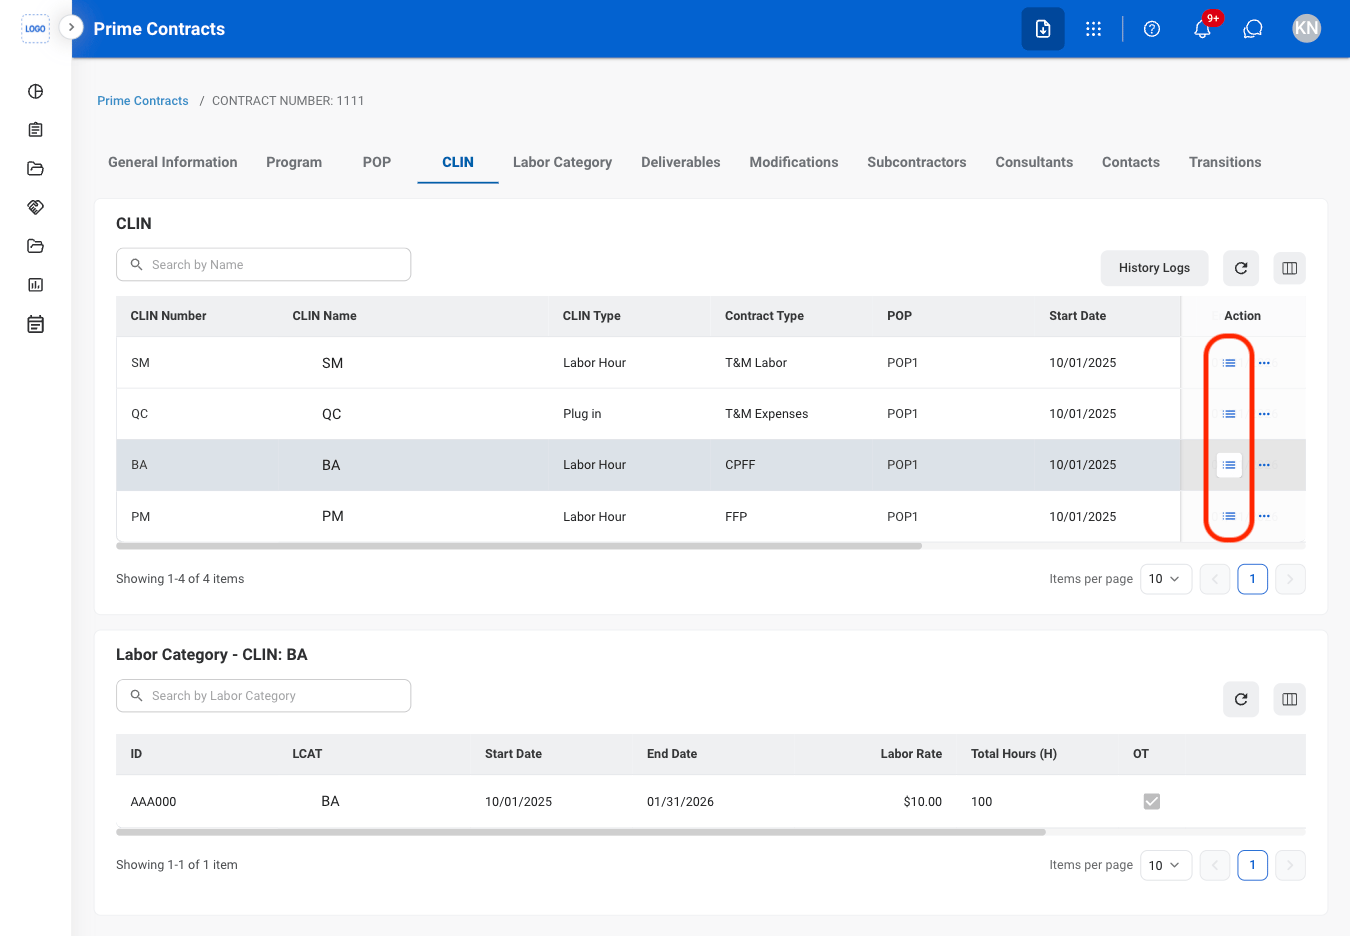Open more actions for QC row
This screenshot has width=1350, height=936.
[x=1264, y=414]
